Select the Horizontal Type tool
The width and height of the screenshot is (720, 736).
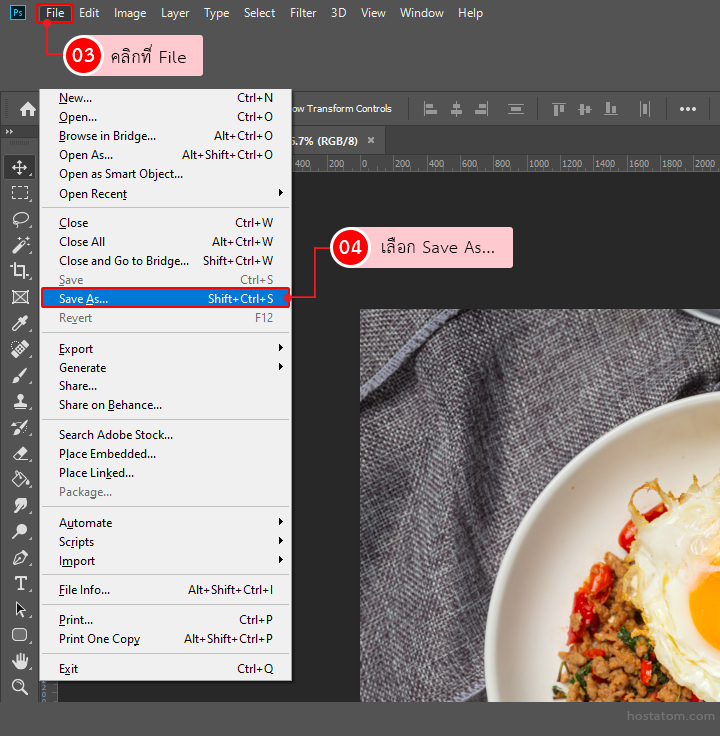tap(20, 583)
